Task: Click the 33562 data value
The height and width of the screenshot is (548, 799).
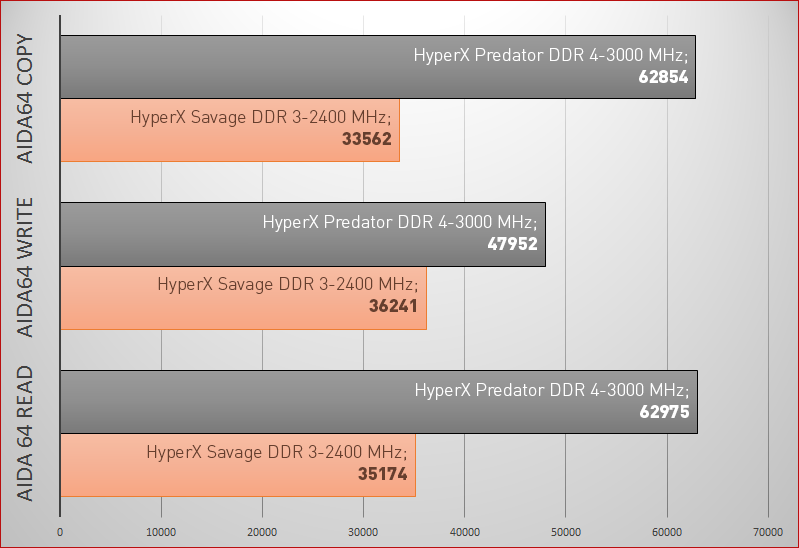Action: coord(366,139)
